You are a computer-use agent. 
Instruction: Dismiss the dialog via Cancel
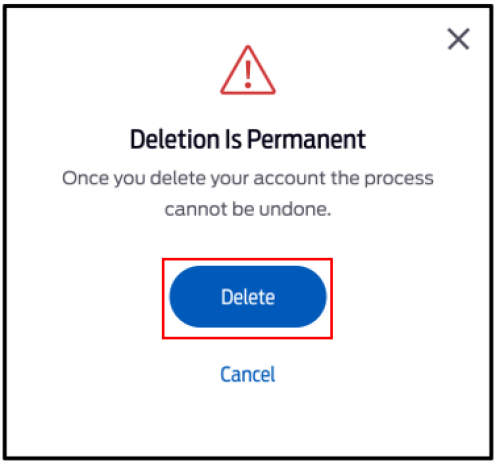pos(248,374)
